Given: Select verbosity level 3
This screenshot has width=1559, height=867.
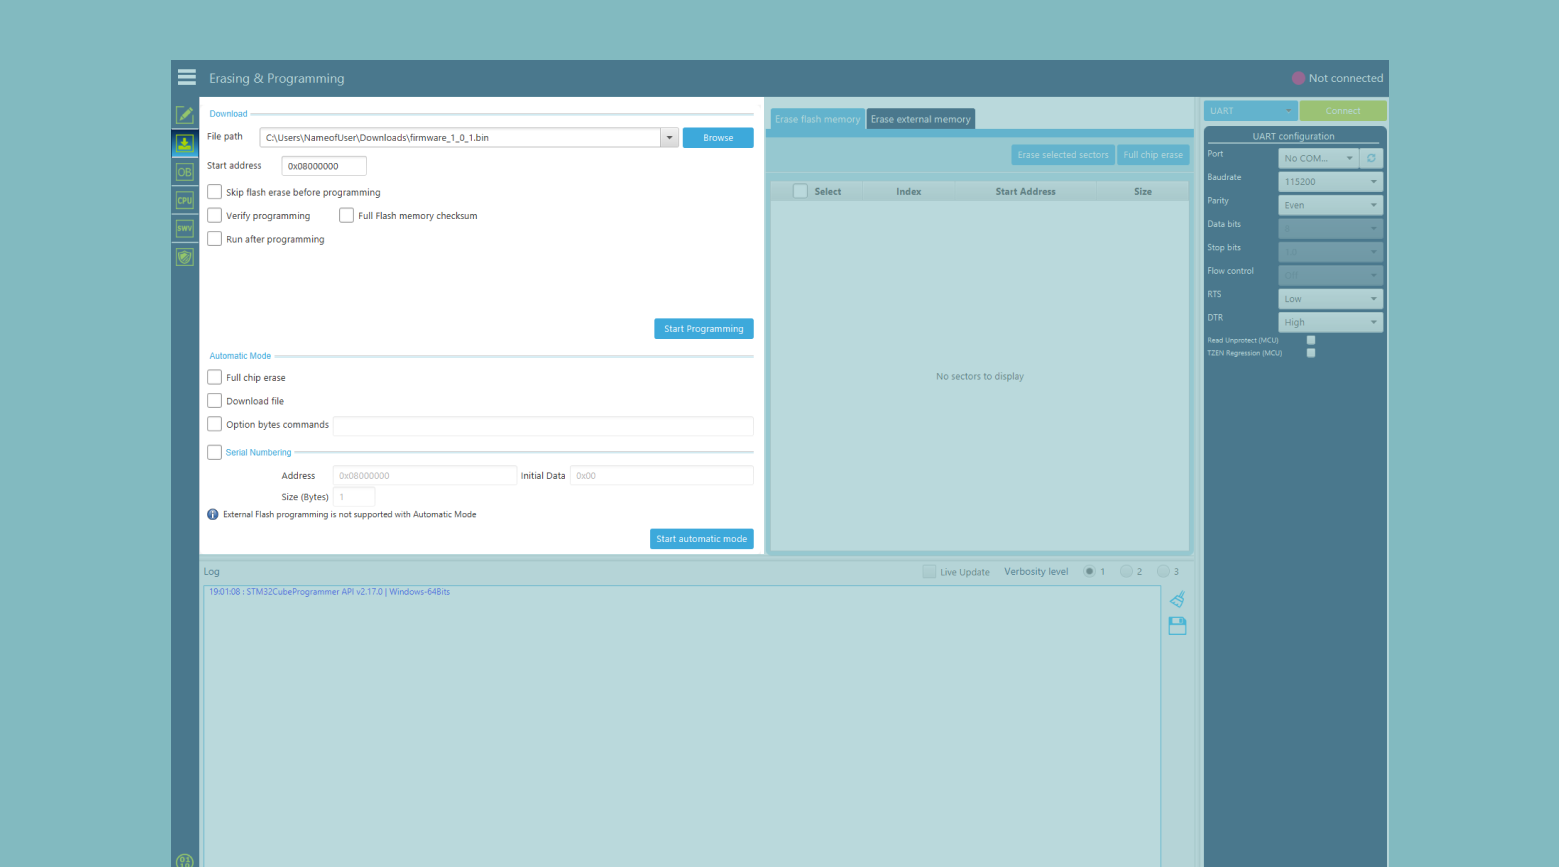Looking at the screenshot, I should click(1163, 572).
